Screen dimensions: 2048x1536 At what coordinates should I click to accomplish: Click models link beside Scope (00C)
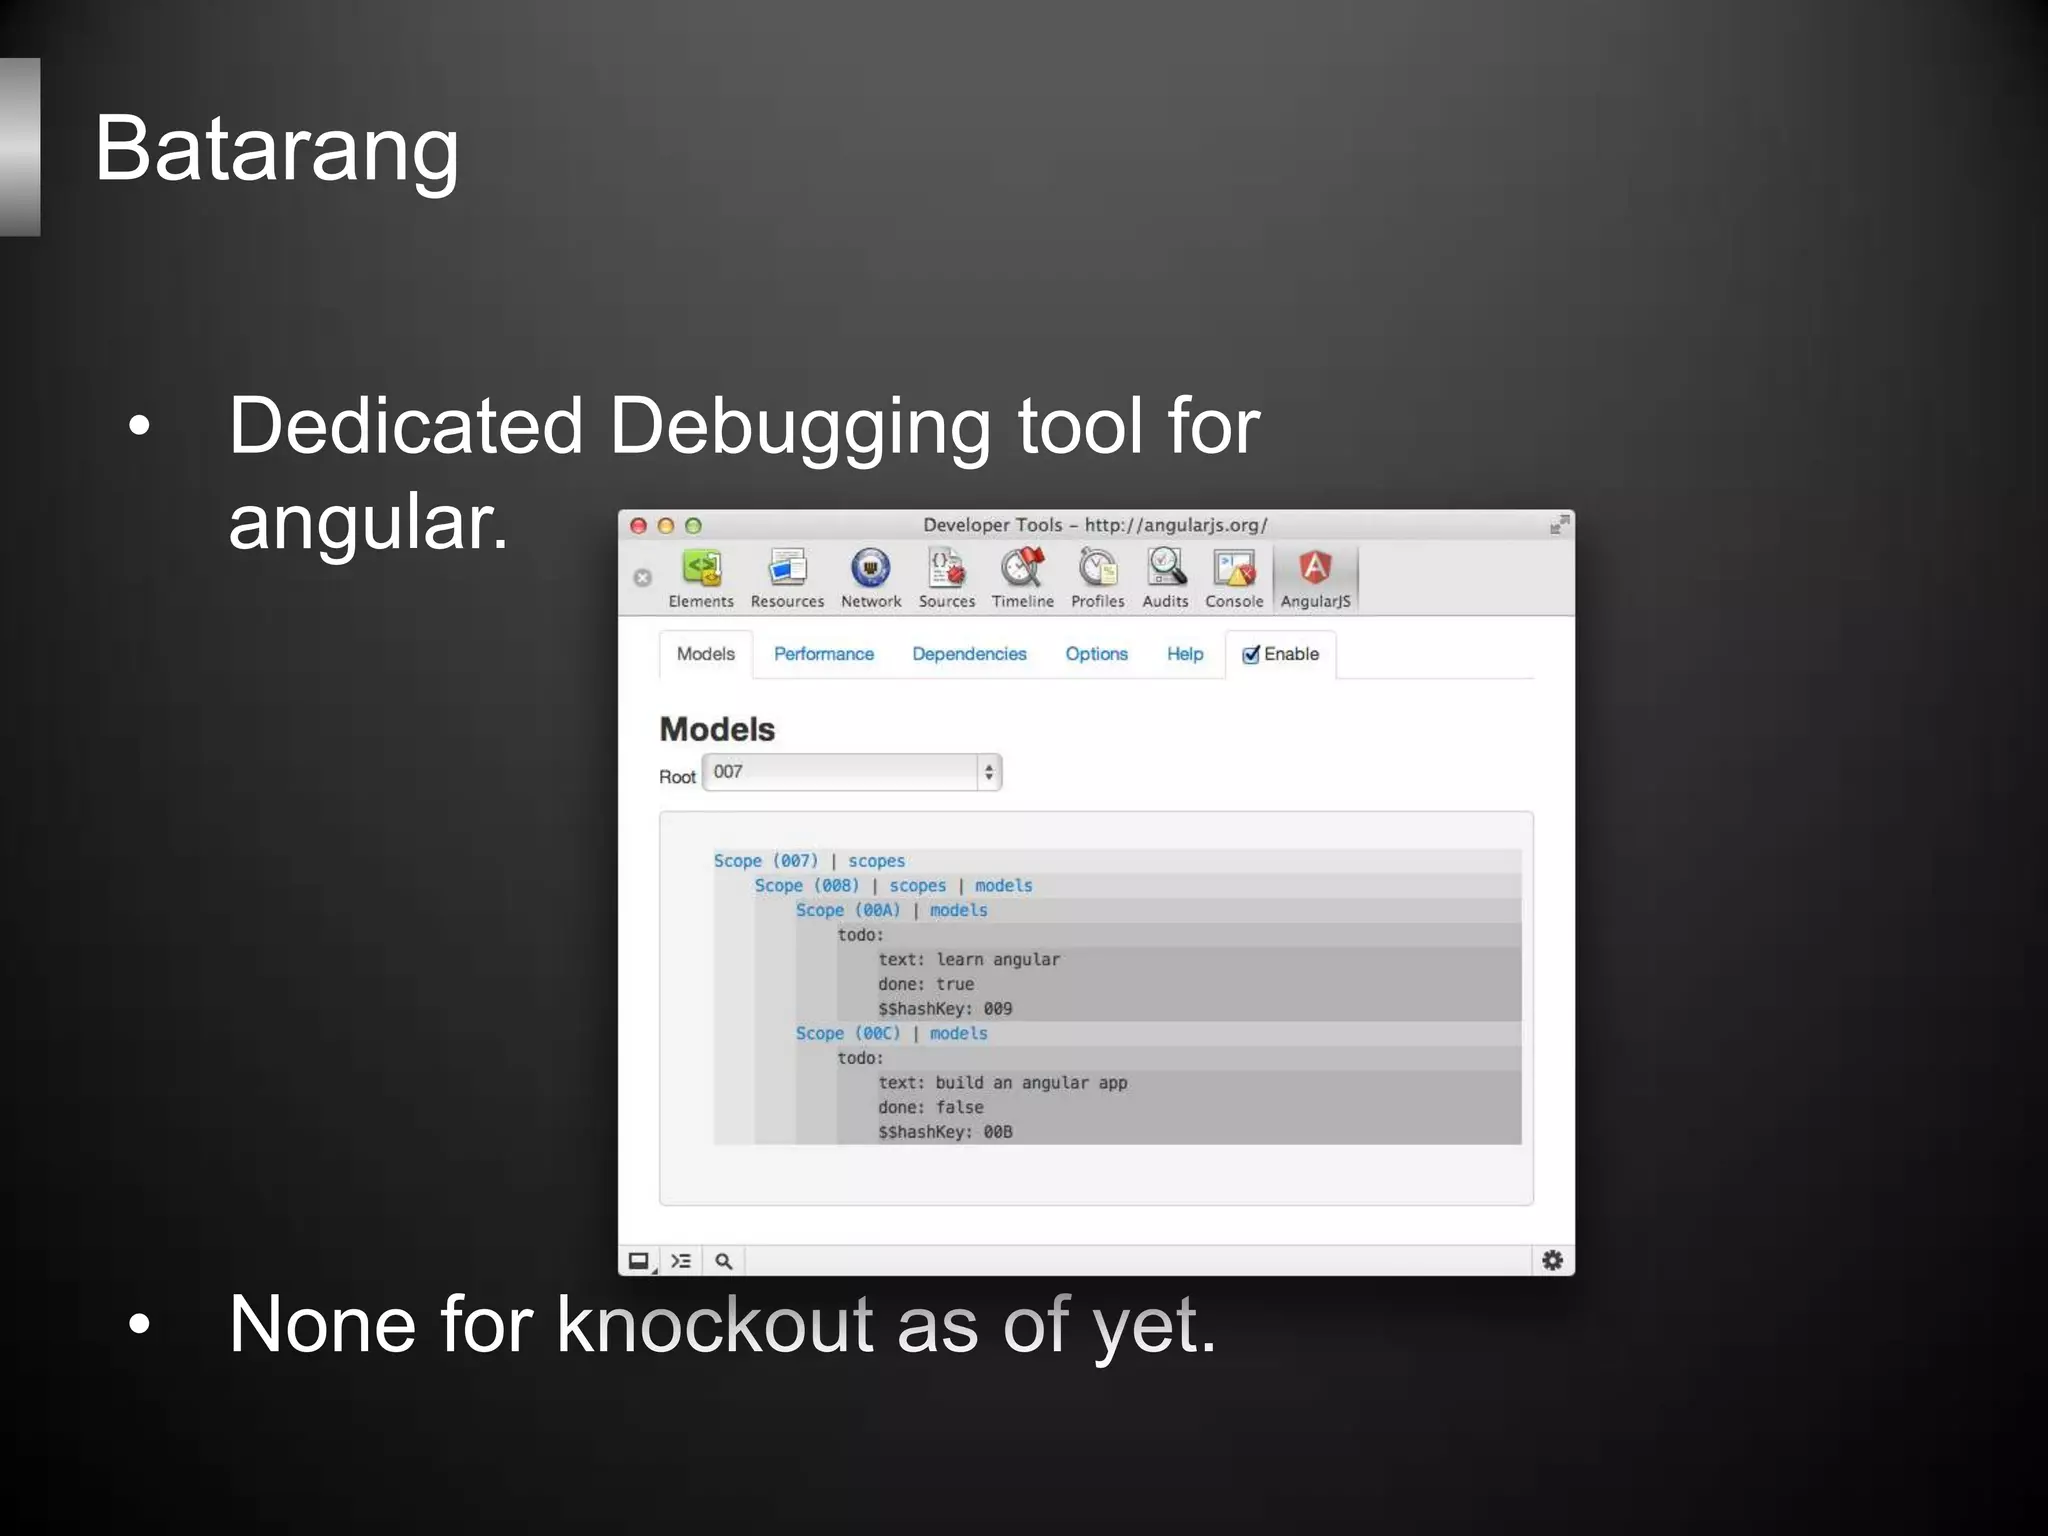tap(959, 1033)
